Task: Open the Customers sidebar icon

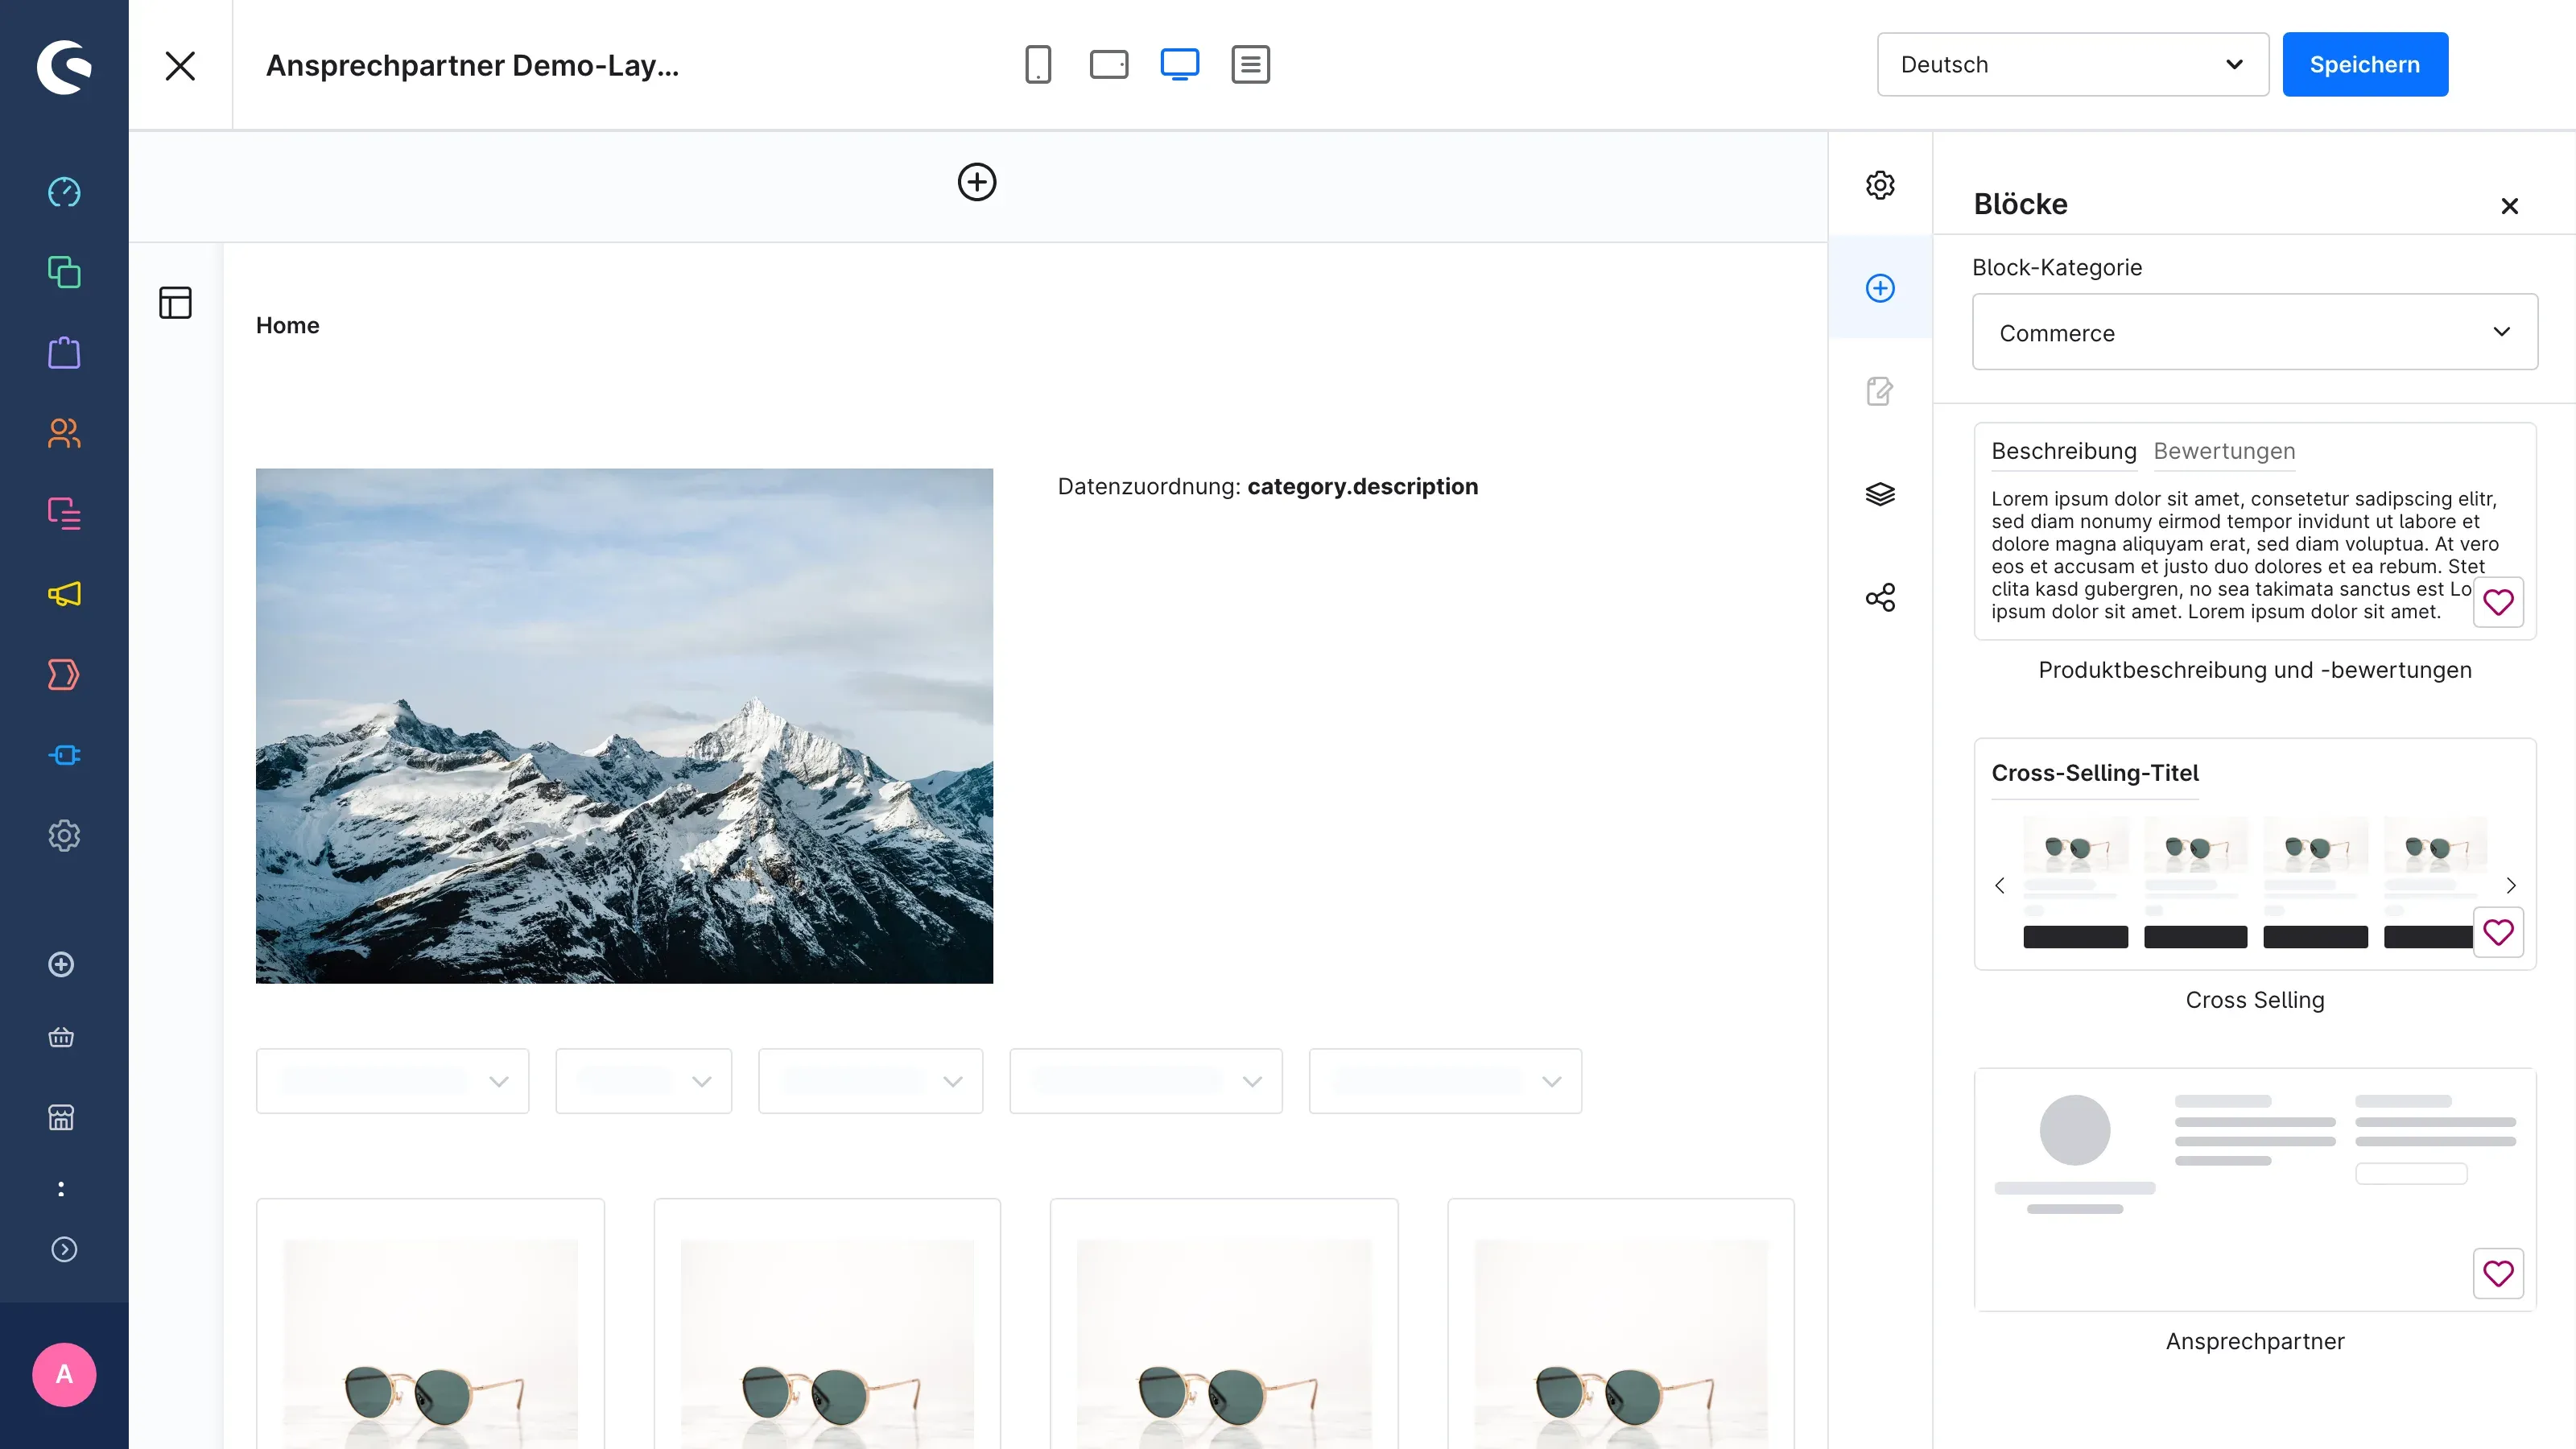Action: (64, 433)
